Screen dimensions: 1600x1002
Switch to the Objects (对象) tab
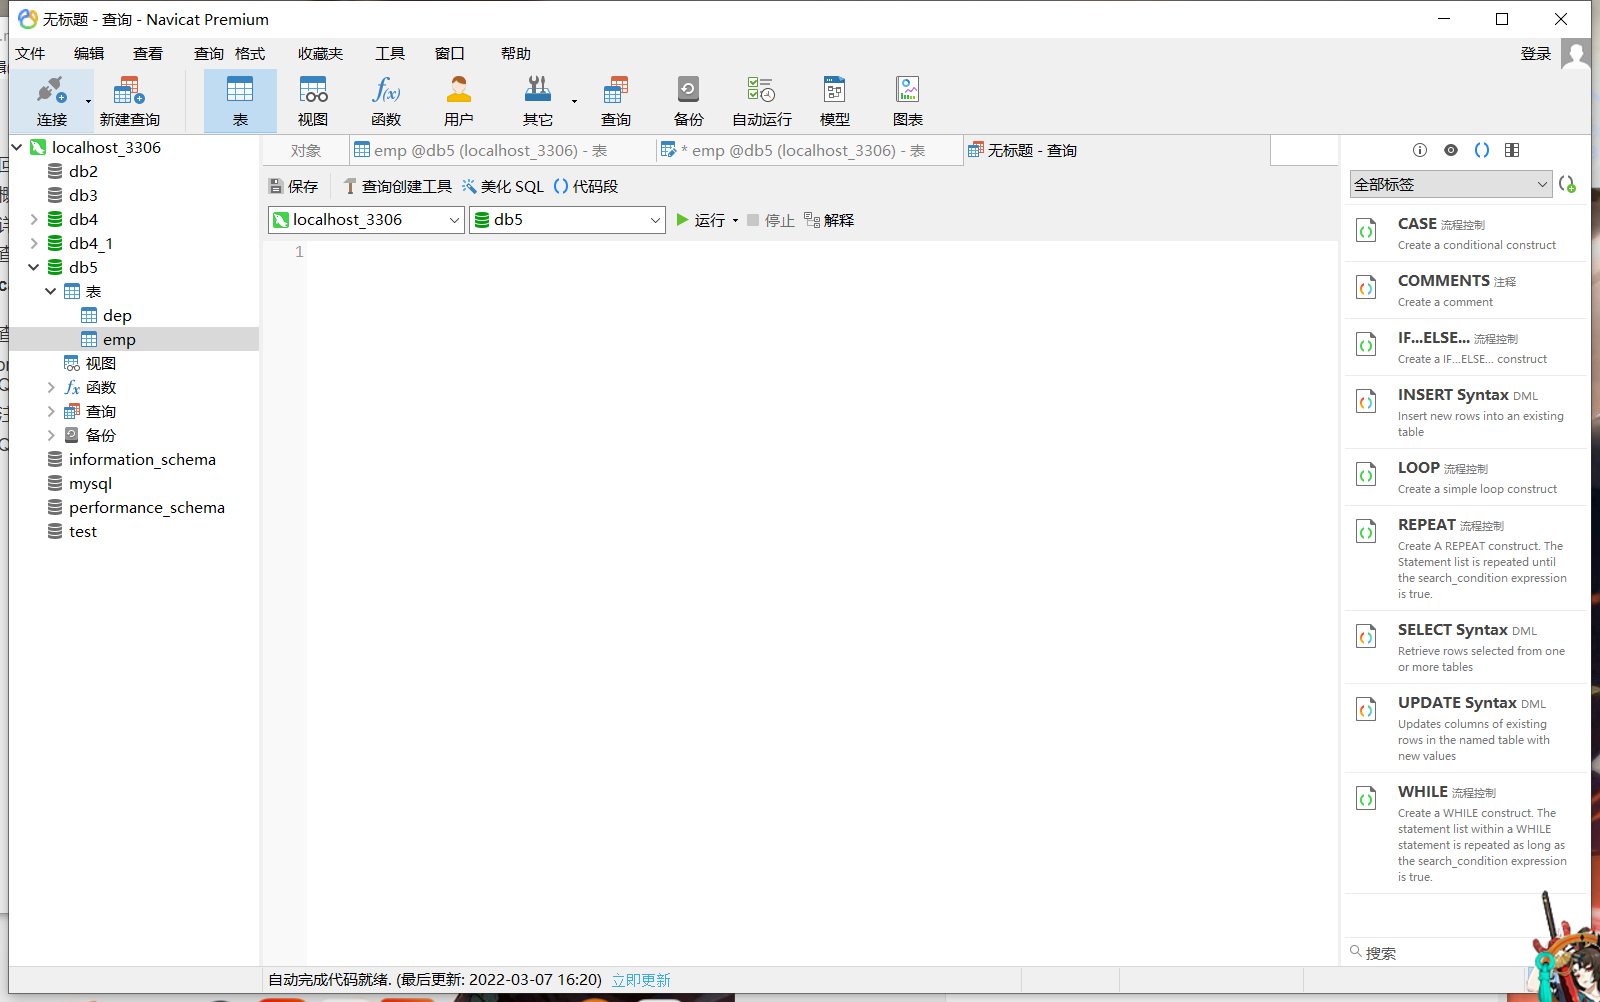tap(306, 151)
